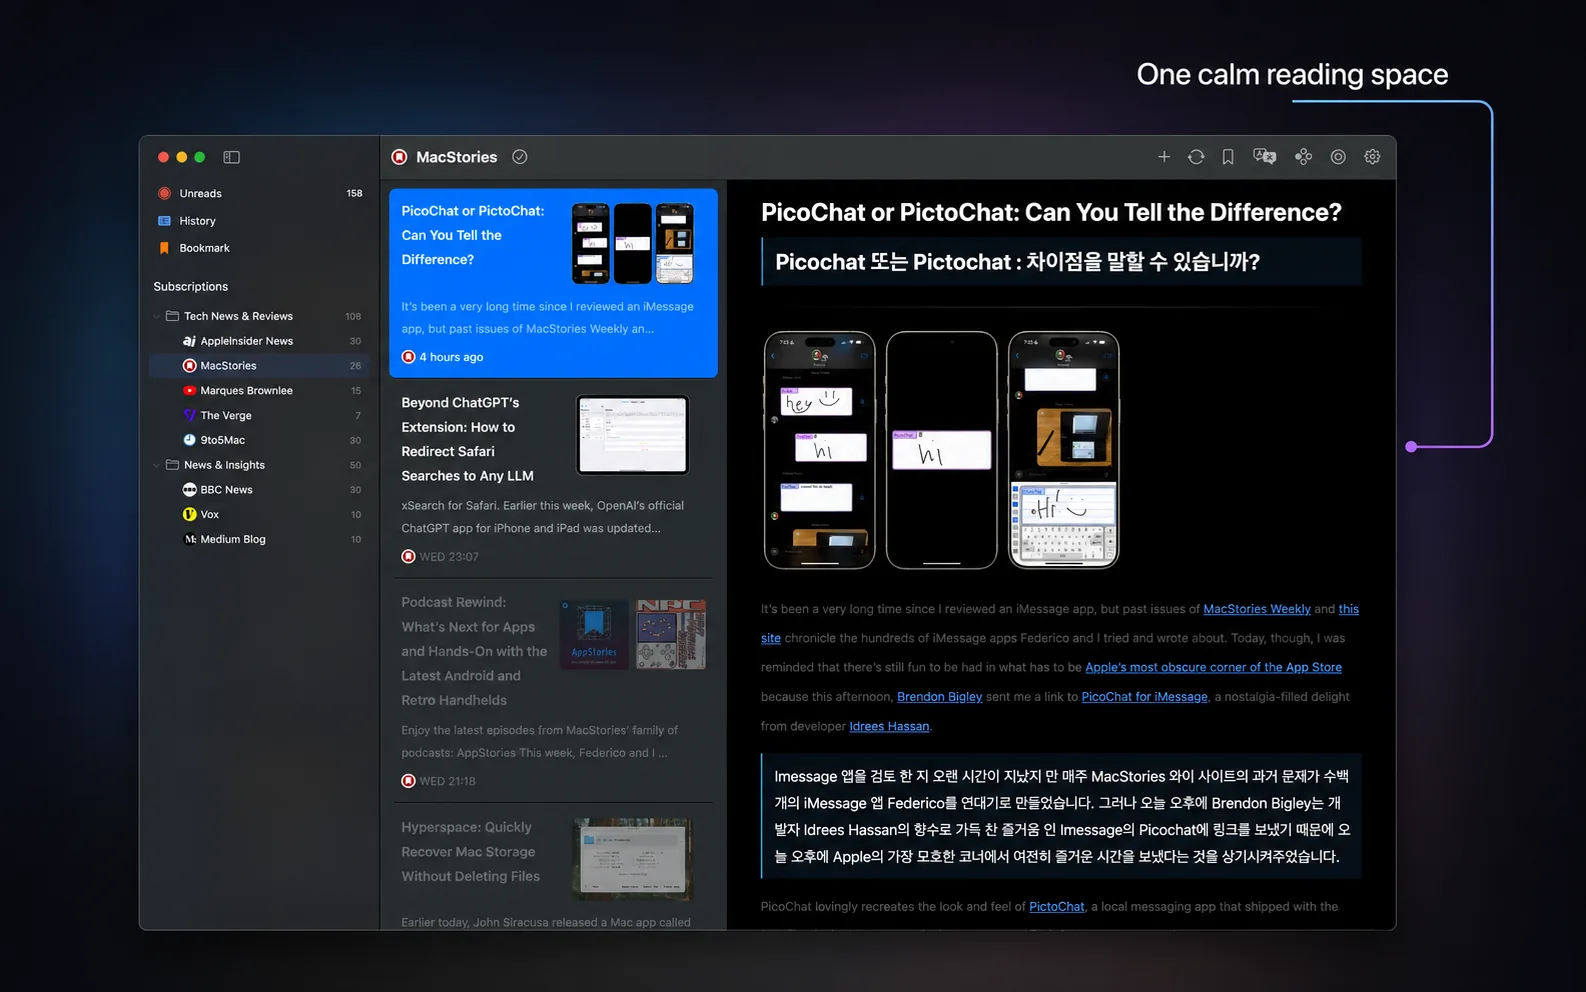The height and width of the screenshot is (992, 1586).
Task: Click the MacStories logo in header
Action: [x=400, y=157]
